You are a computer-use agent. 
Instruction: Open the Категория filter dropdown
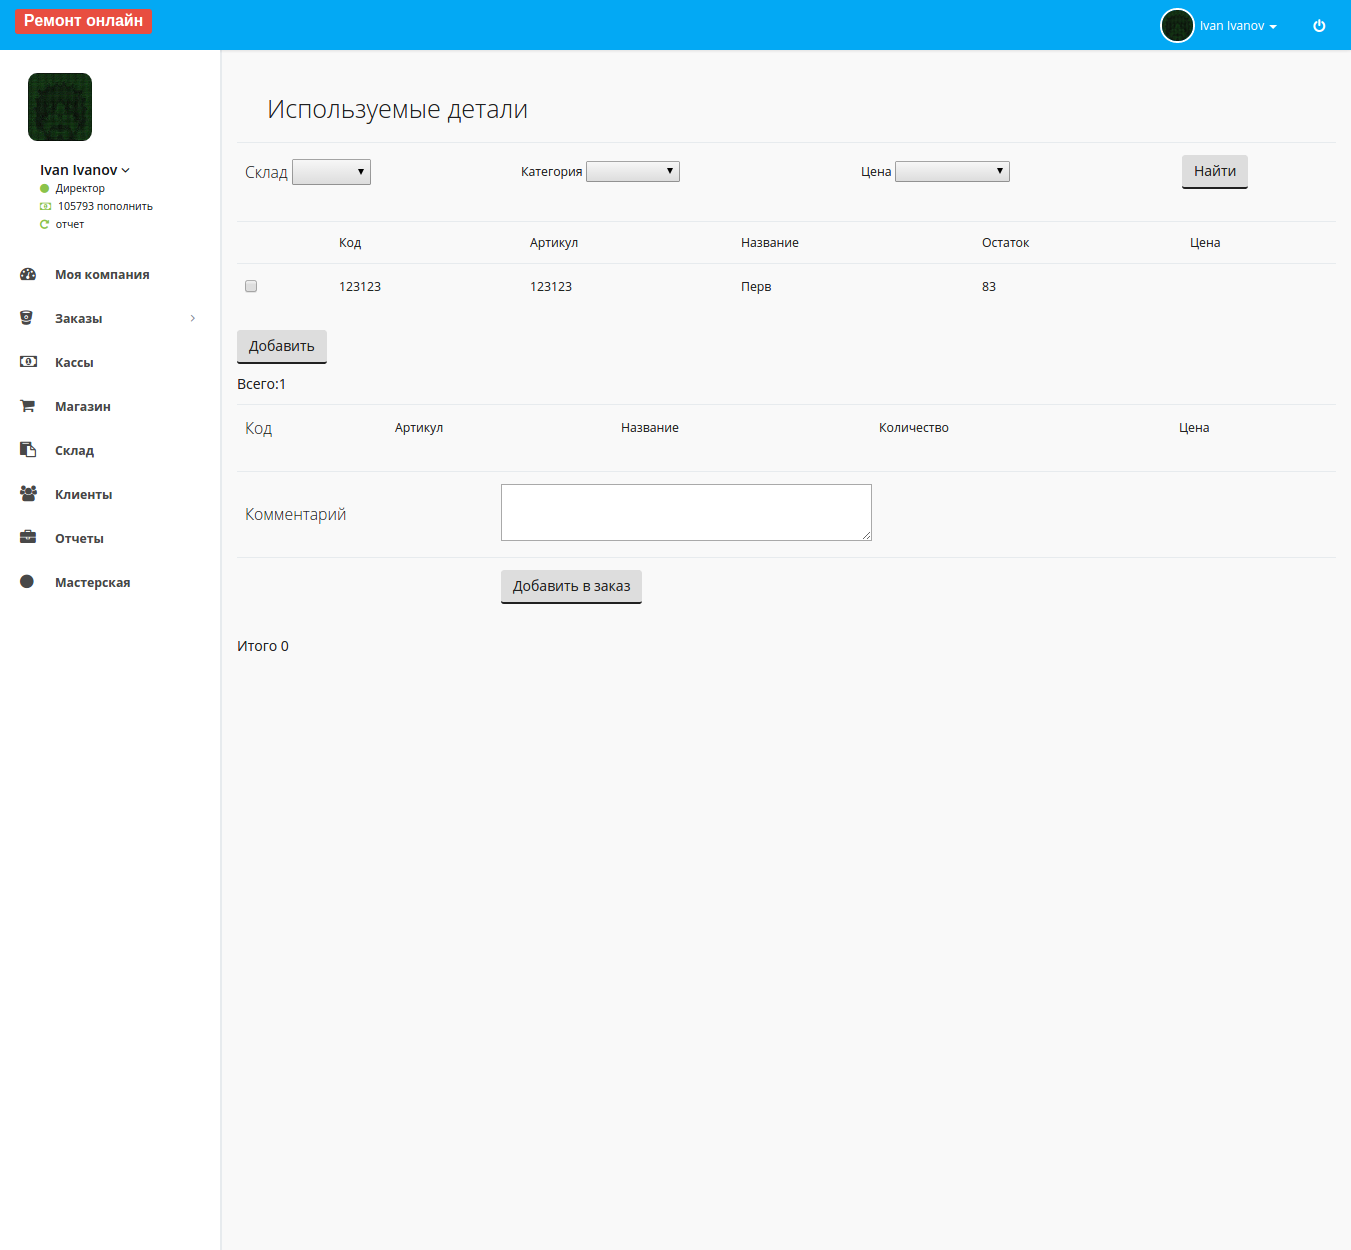[x=633, y=172]
